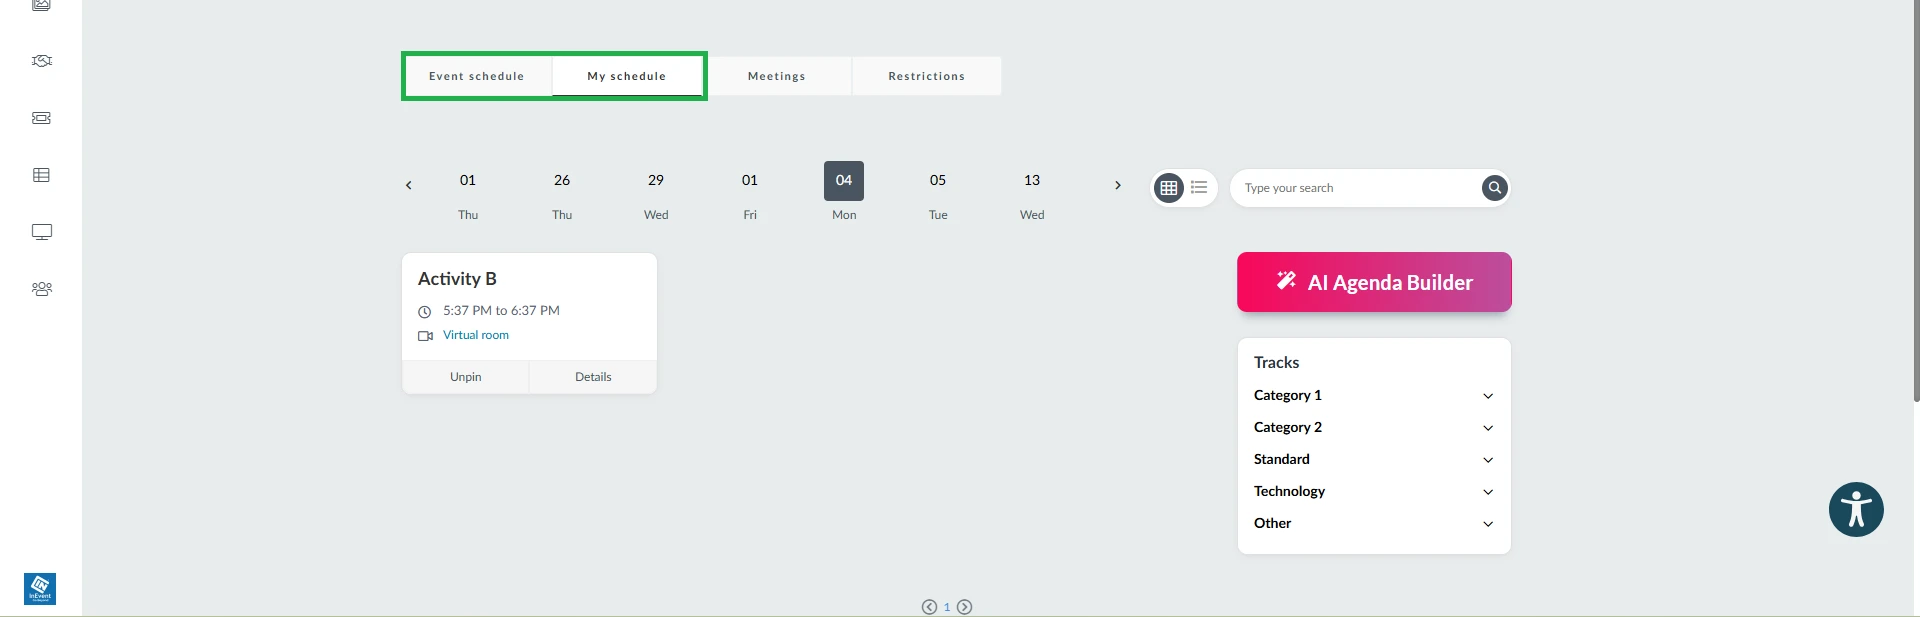Go to previous dates with left arrow

click(408, 185)
